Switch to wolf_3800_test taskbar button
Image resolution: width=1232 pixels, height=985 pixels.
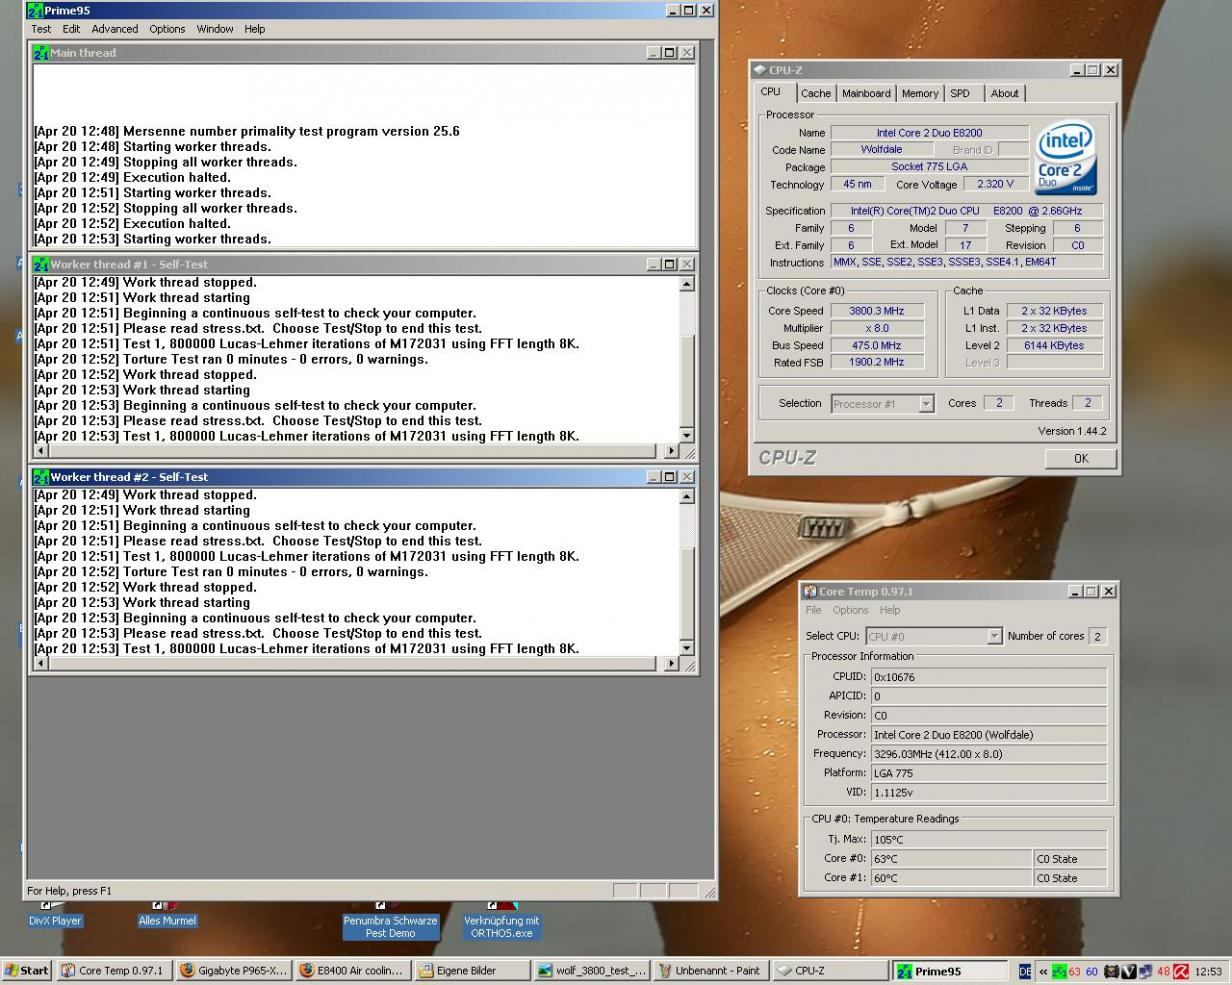pos(591,970)
